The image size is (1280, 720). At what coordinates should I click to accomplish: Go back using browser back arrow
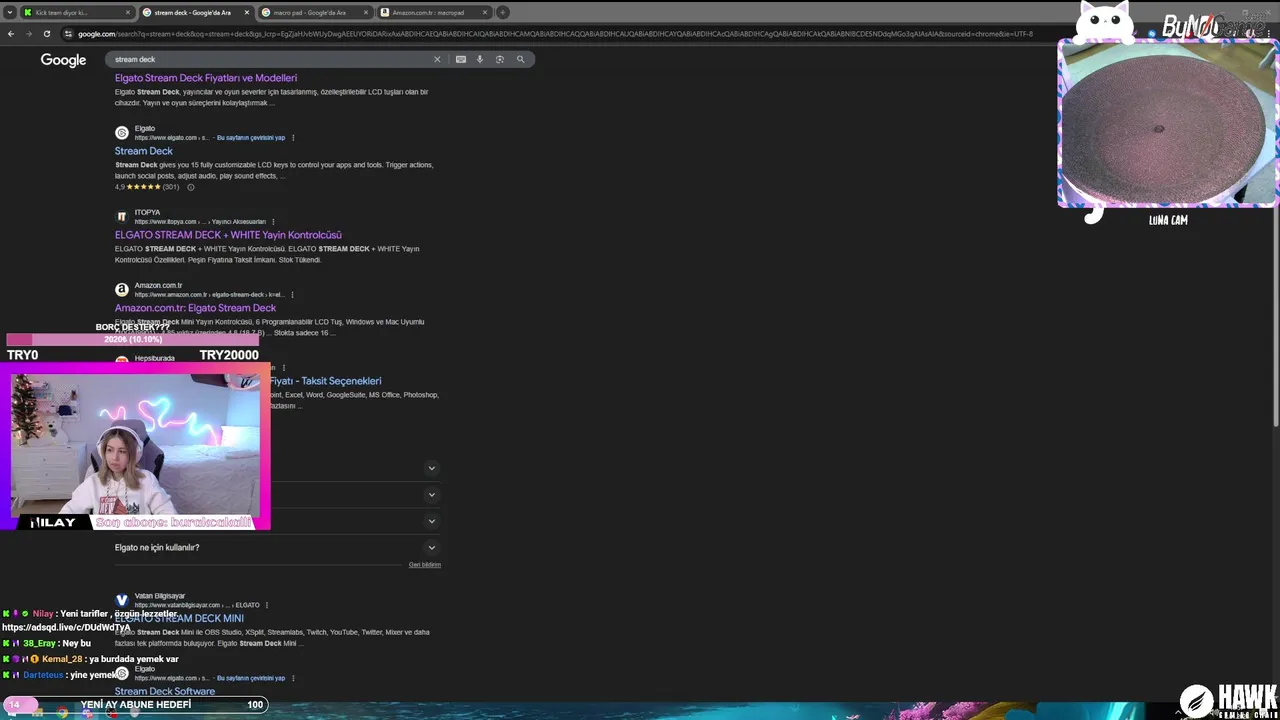pyautogui.click(x=10, y=33)
